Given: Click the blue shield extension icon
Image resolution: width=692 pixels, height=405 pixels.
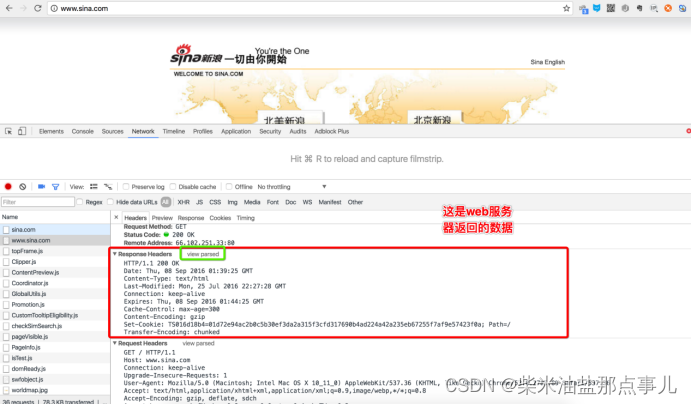Looking at the screenshot, I should pos(597,8).
